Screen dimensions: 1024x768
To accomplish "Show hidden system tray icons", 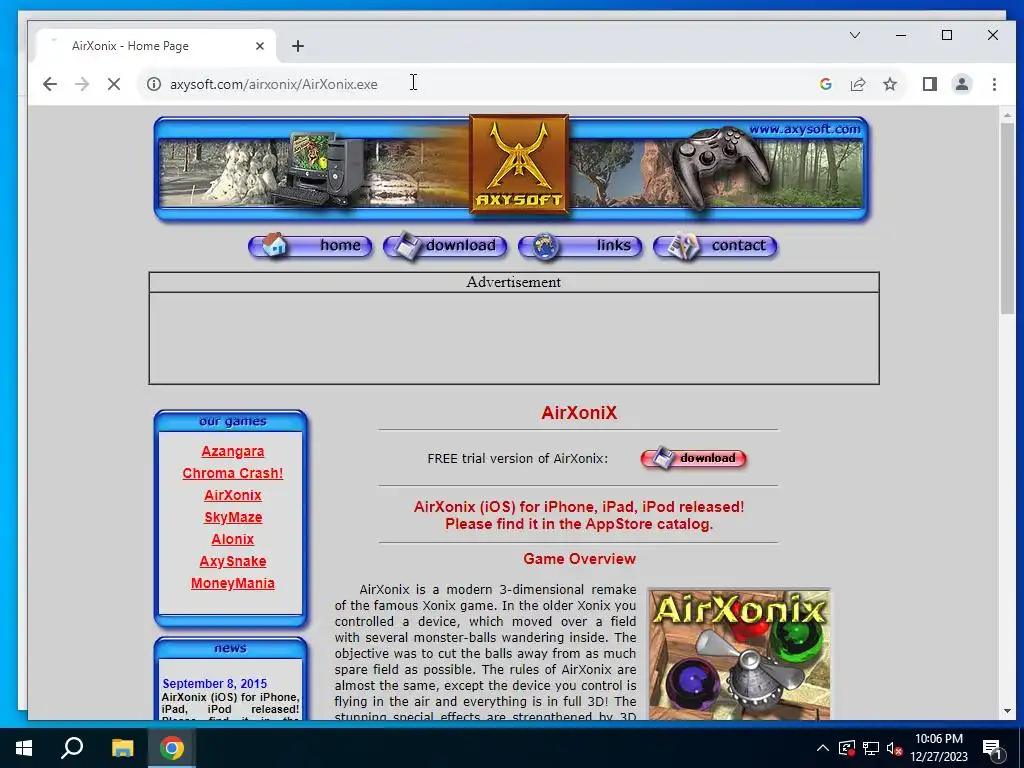I will 823,748.
